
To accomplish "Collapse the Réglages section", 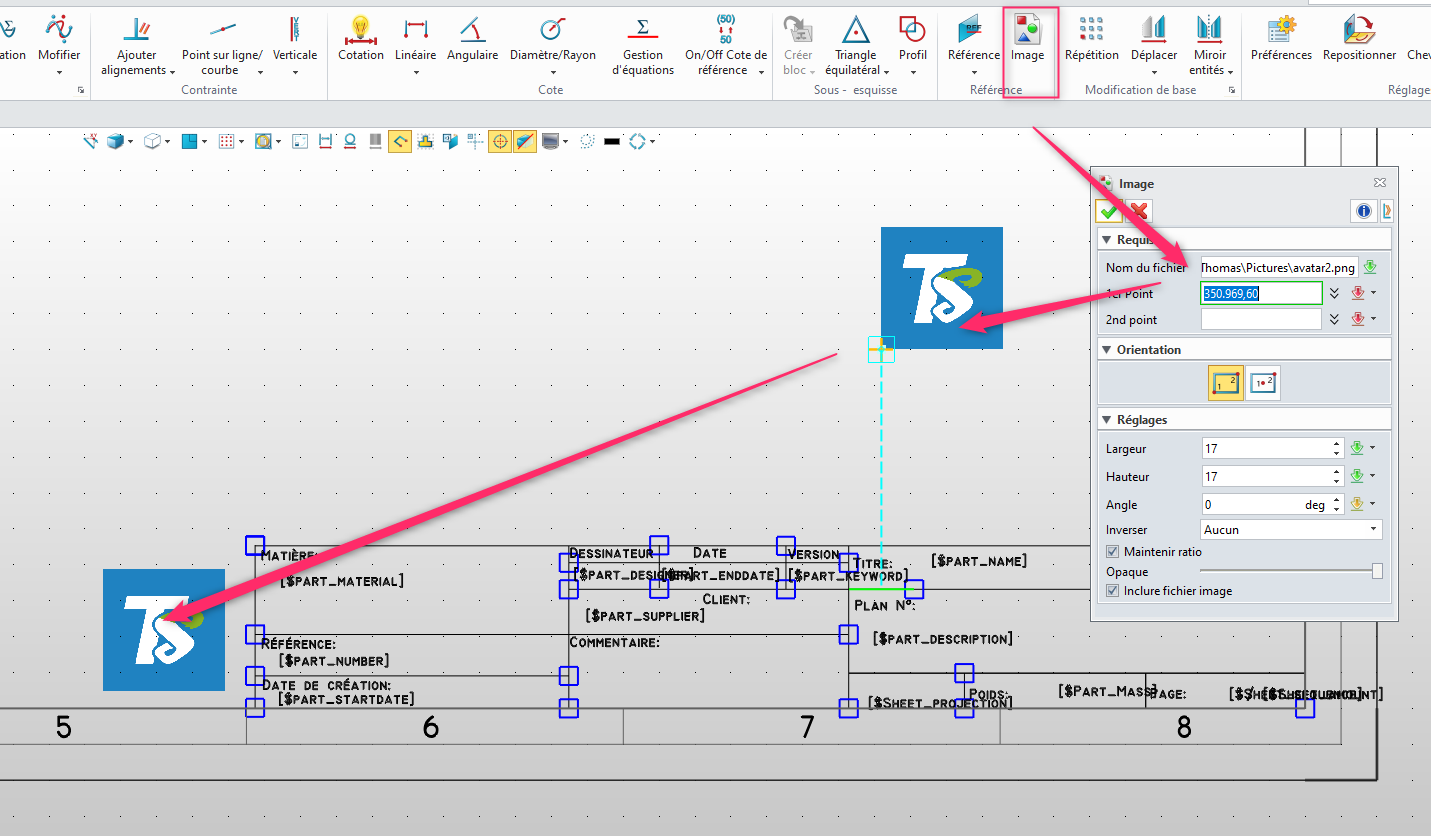I will click(1106, 420).
